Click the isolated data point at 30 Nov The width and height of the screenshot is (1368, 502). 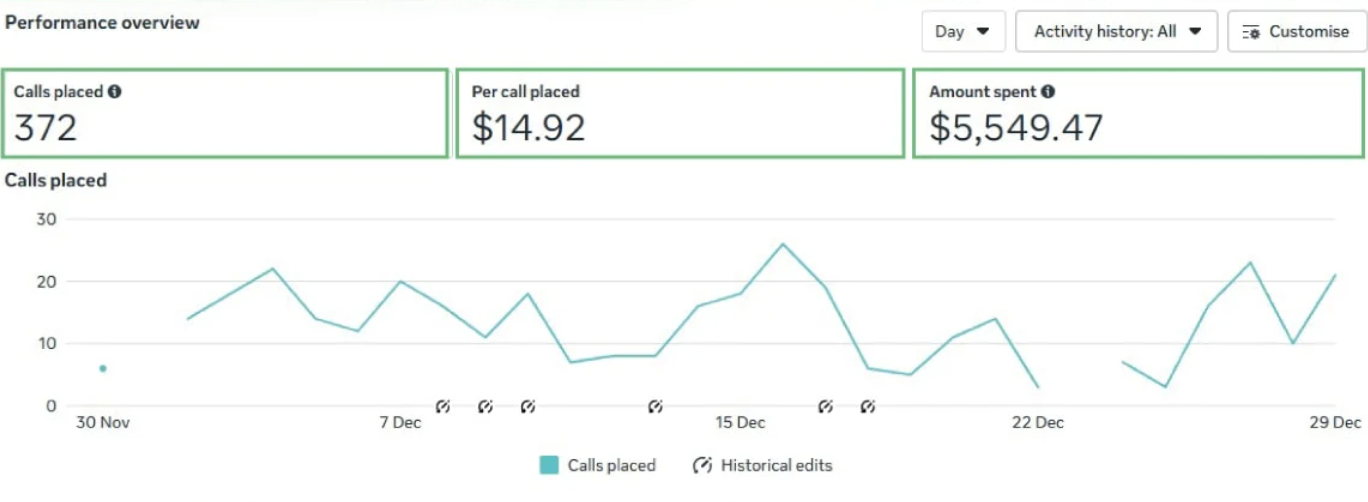pos(102,368)
